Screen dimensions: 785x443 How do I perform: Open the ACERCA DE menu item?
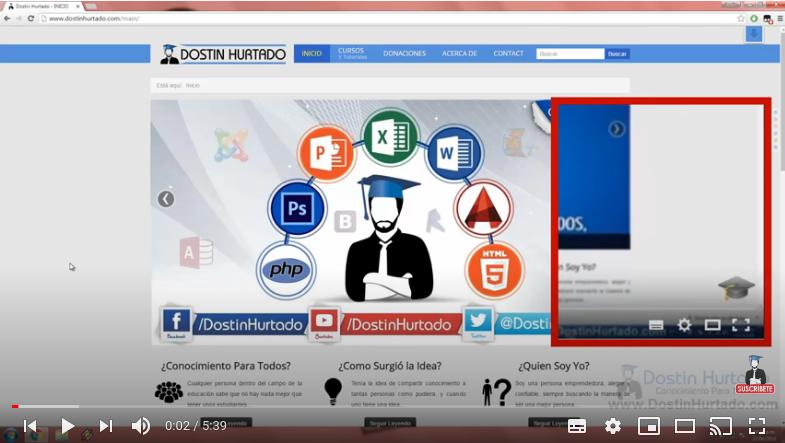click(460, 54)
